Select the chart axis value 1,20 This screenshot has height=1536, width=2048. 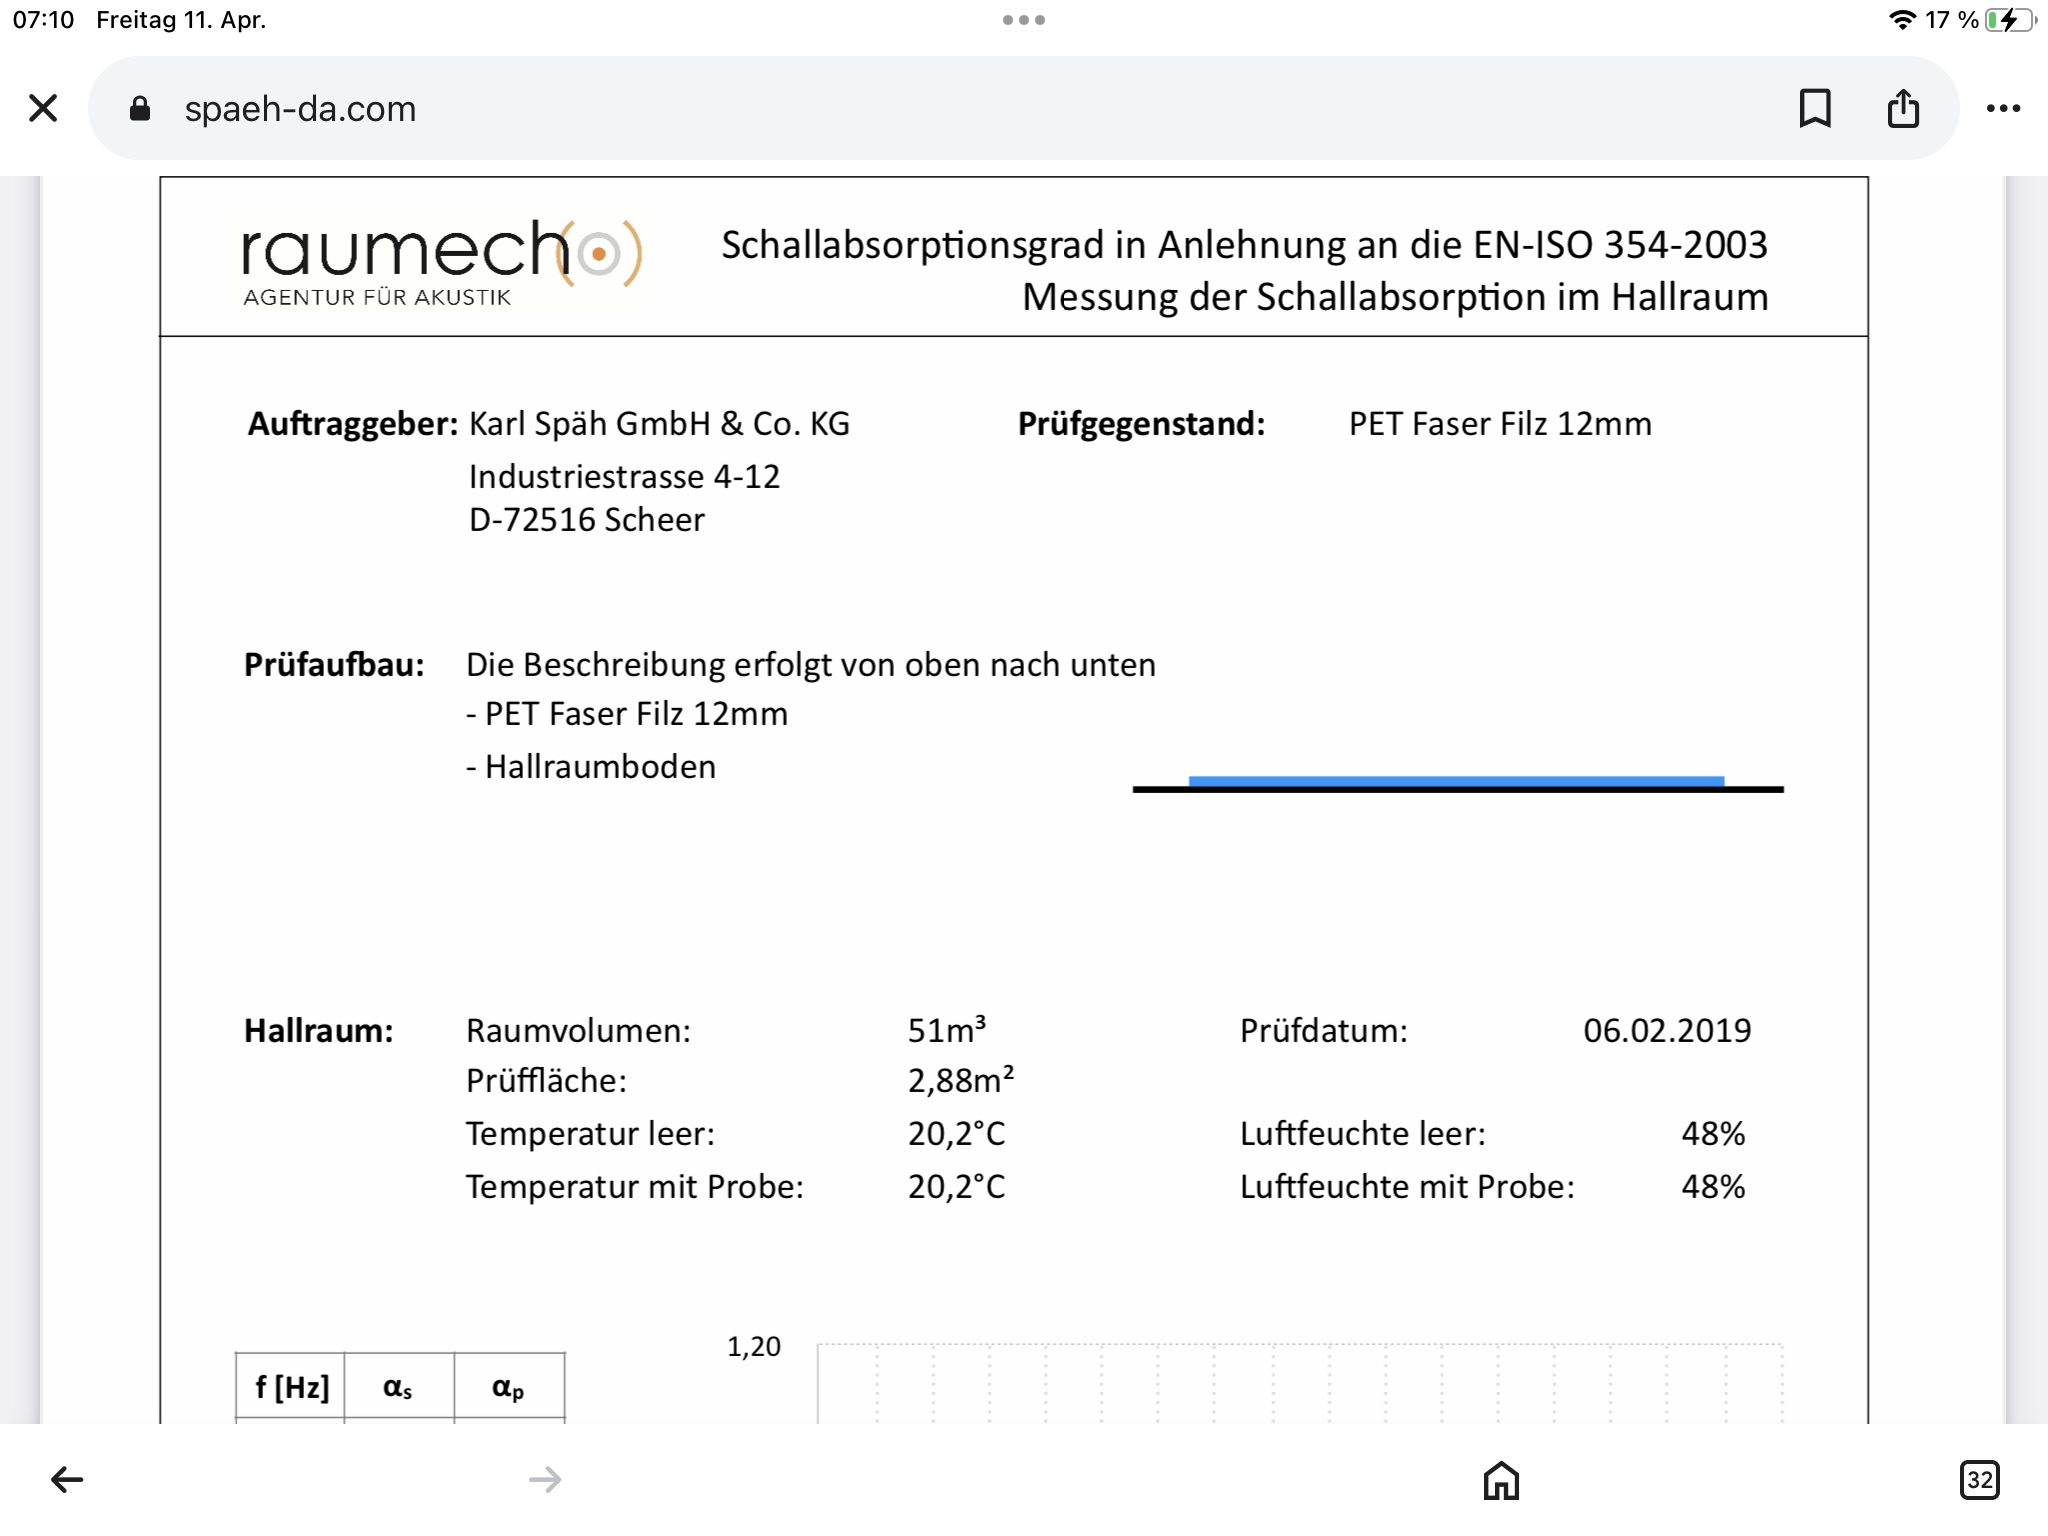[753, 1347]
